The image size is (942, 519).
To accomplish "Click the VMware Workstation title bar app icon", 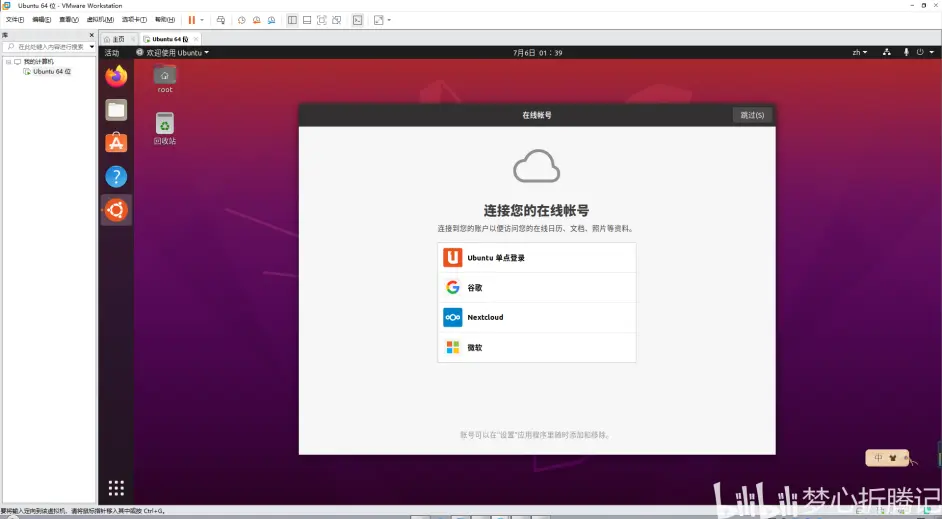I will 7,5.
